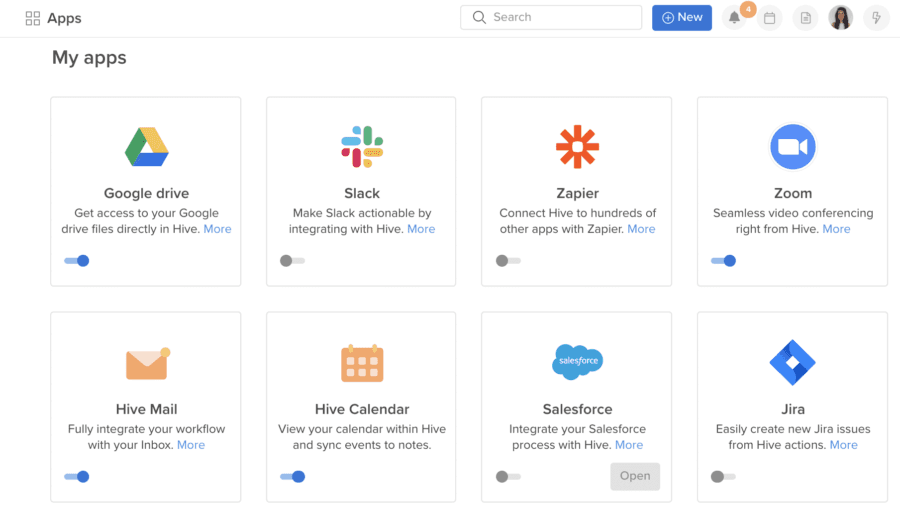Click the Salesforce card title
Screen dimensions: 900x509
pos(577,409)
